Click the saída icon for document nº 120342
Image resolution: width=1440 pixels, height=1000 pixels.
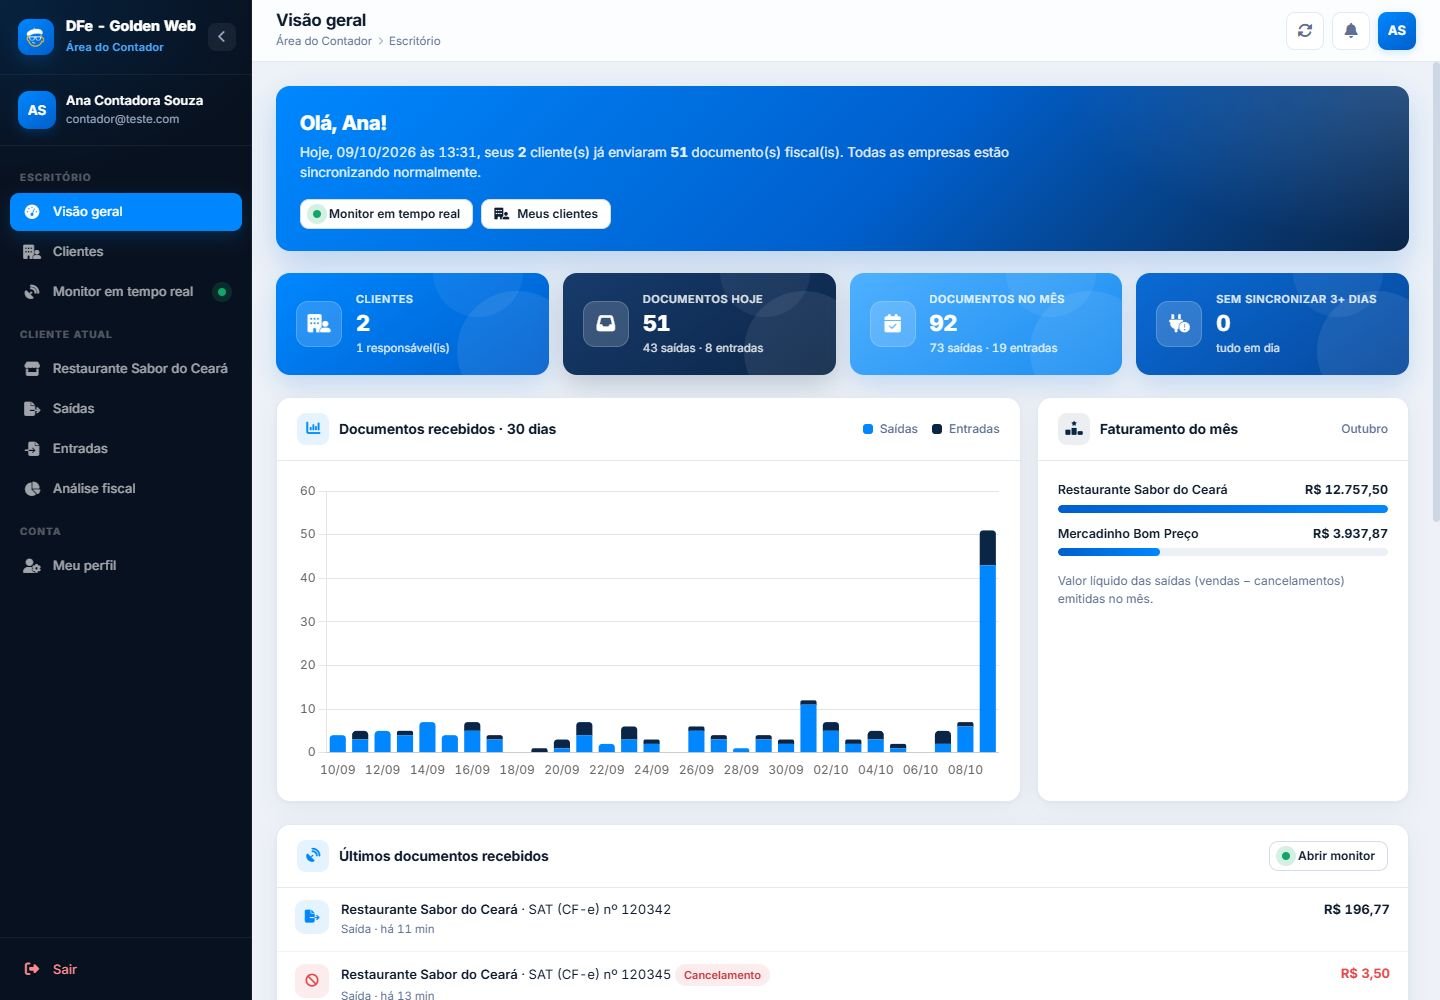[312, 917]
